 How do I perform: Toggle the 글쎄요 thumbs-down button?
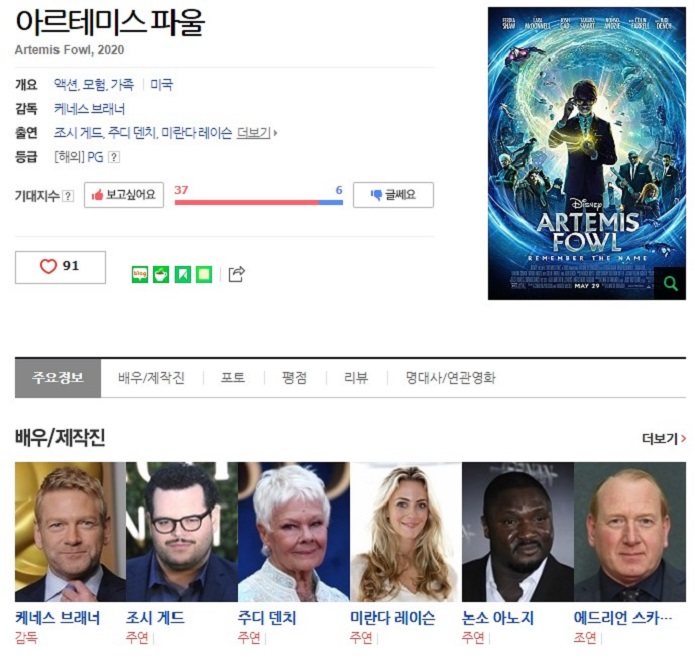tap(393, 195)
